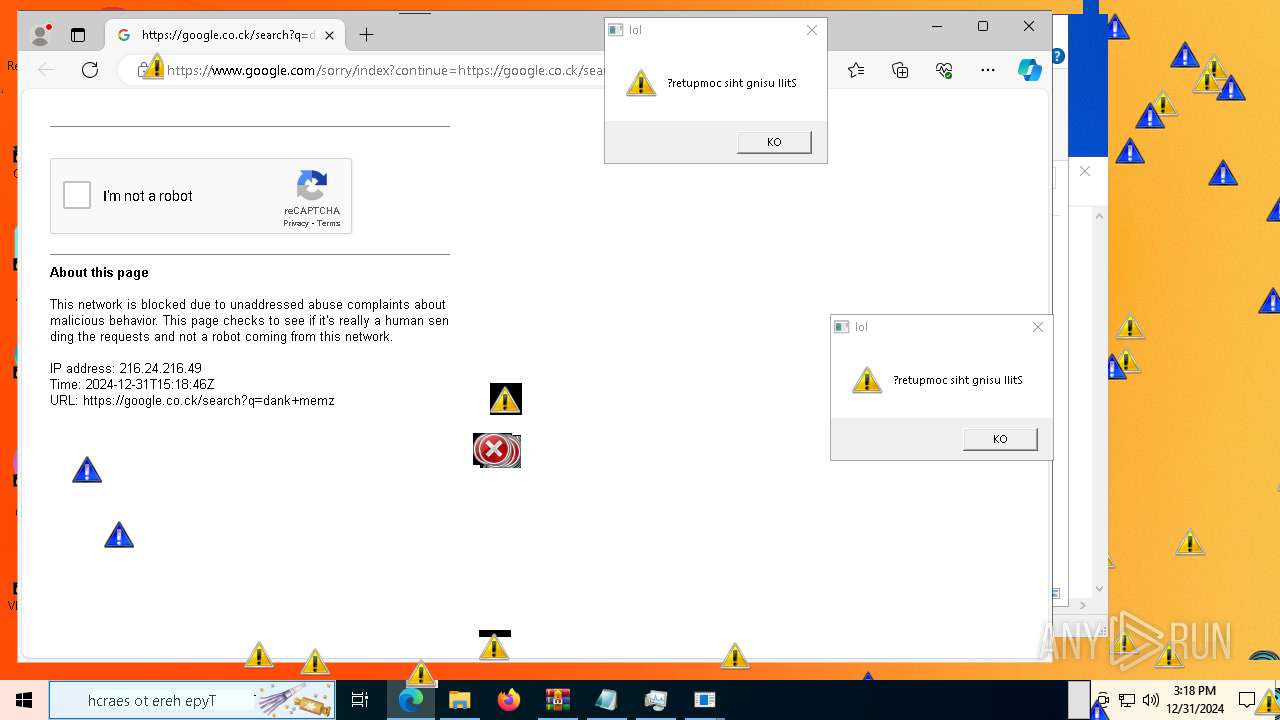
Task: Open File Explorer from the taskbar
Action: (460, 700)
